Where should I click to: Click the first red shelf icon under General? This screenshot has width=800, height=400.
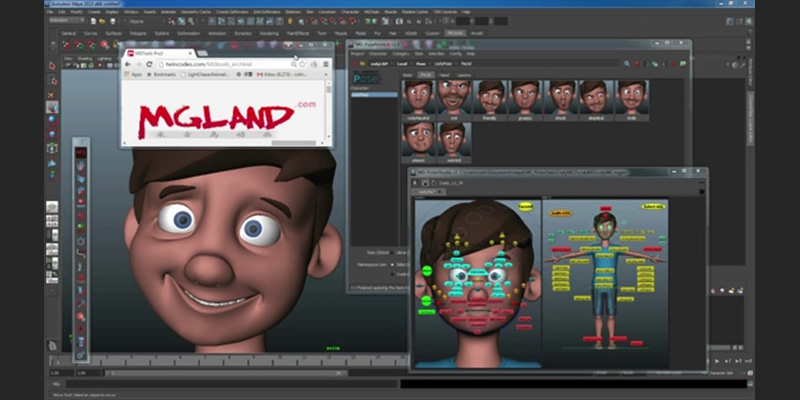pos(66,44)
